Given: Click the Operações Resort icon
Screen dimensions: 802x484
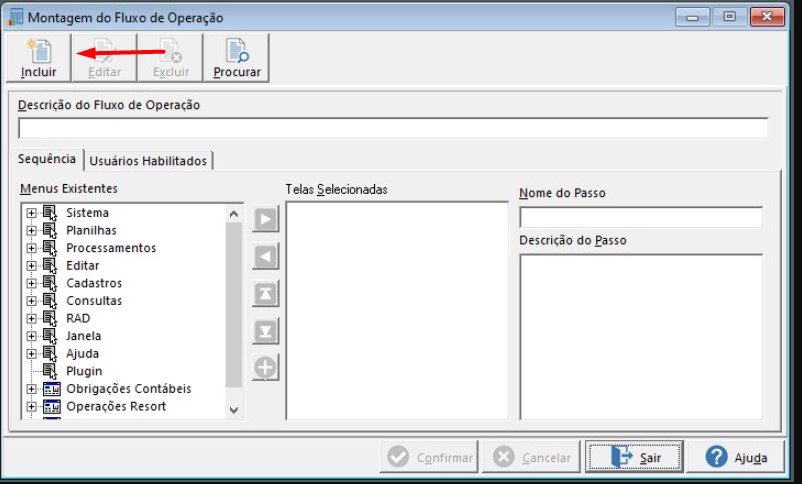Looking at the screenshot, I should point(52,406).
